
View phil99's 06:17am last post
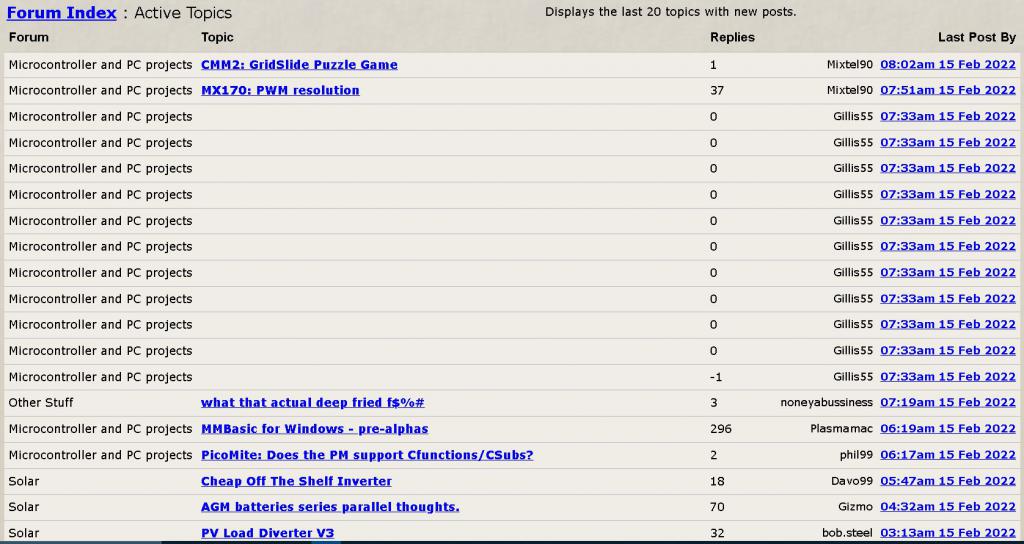[947, 455]
